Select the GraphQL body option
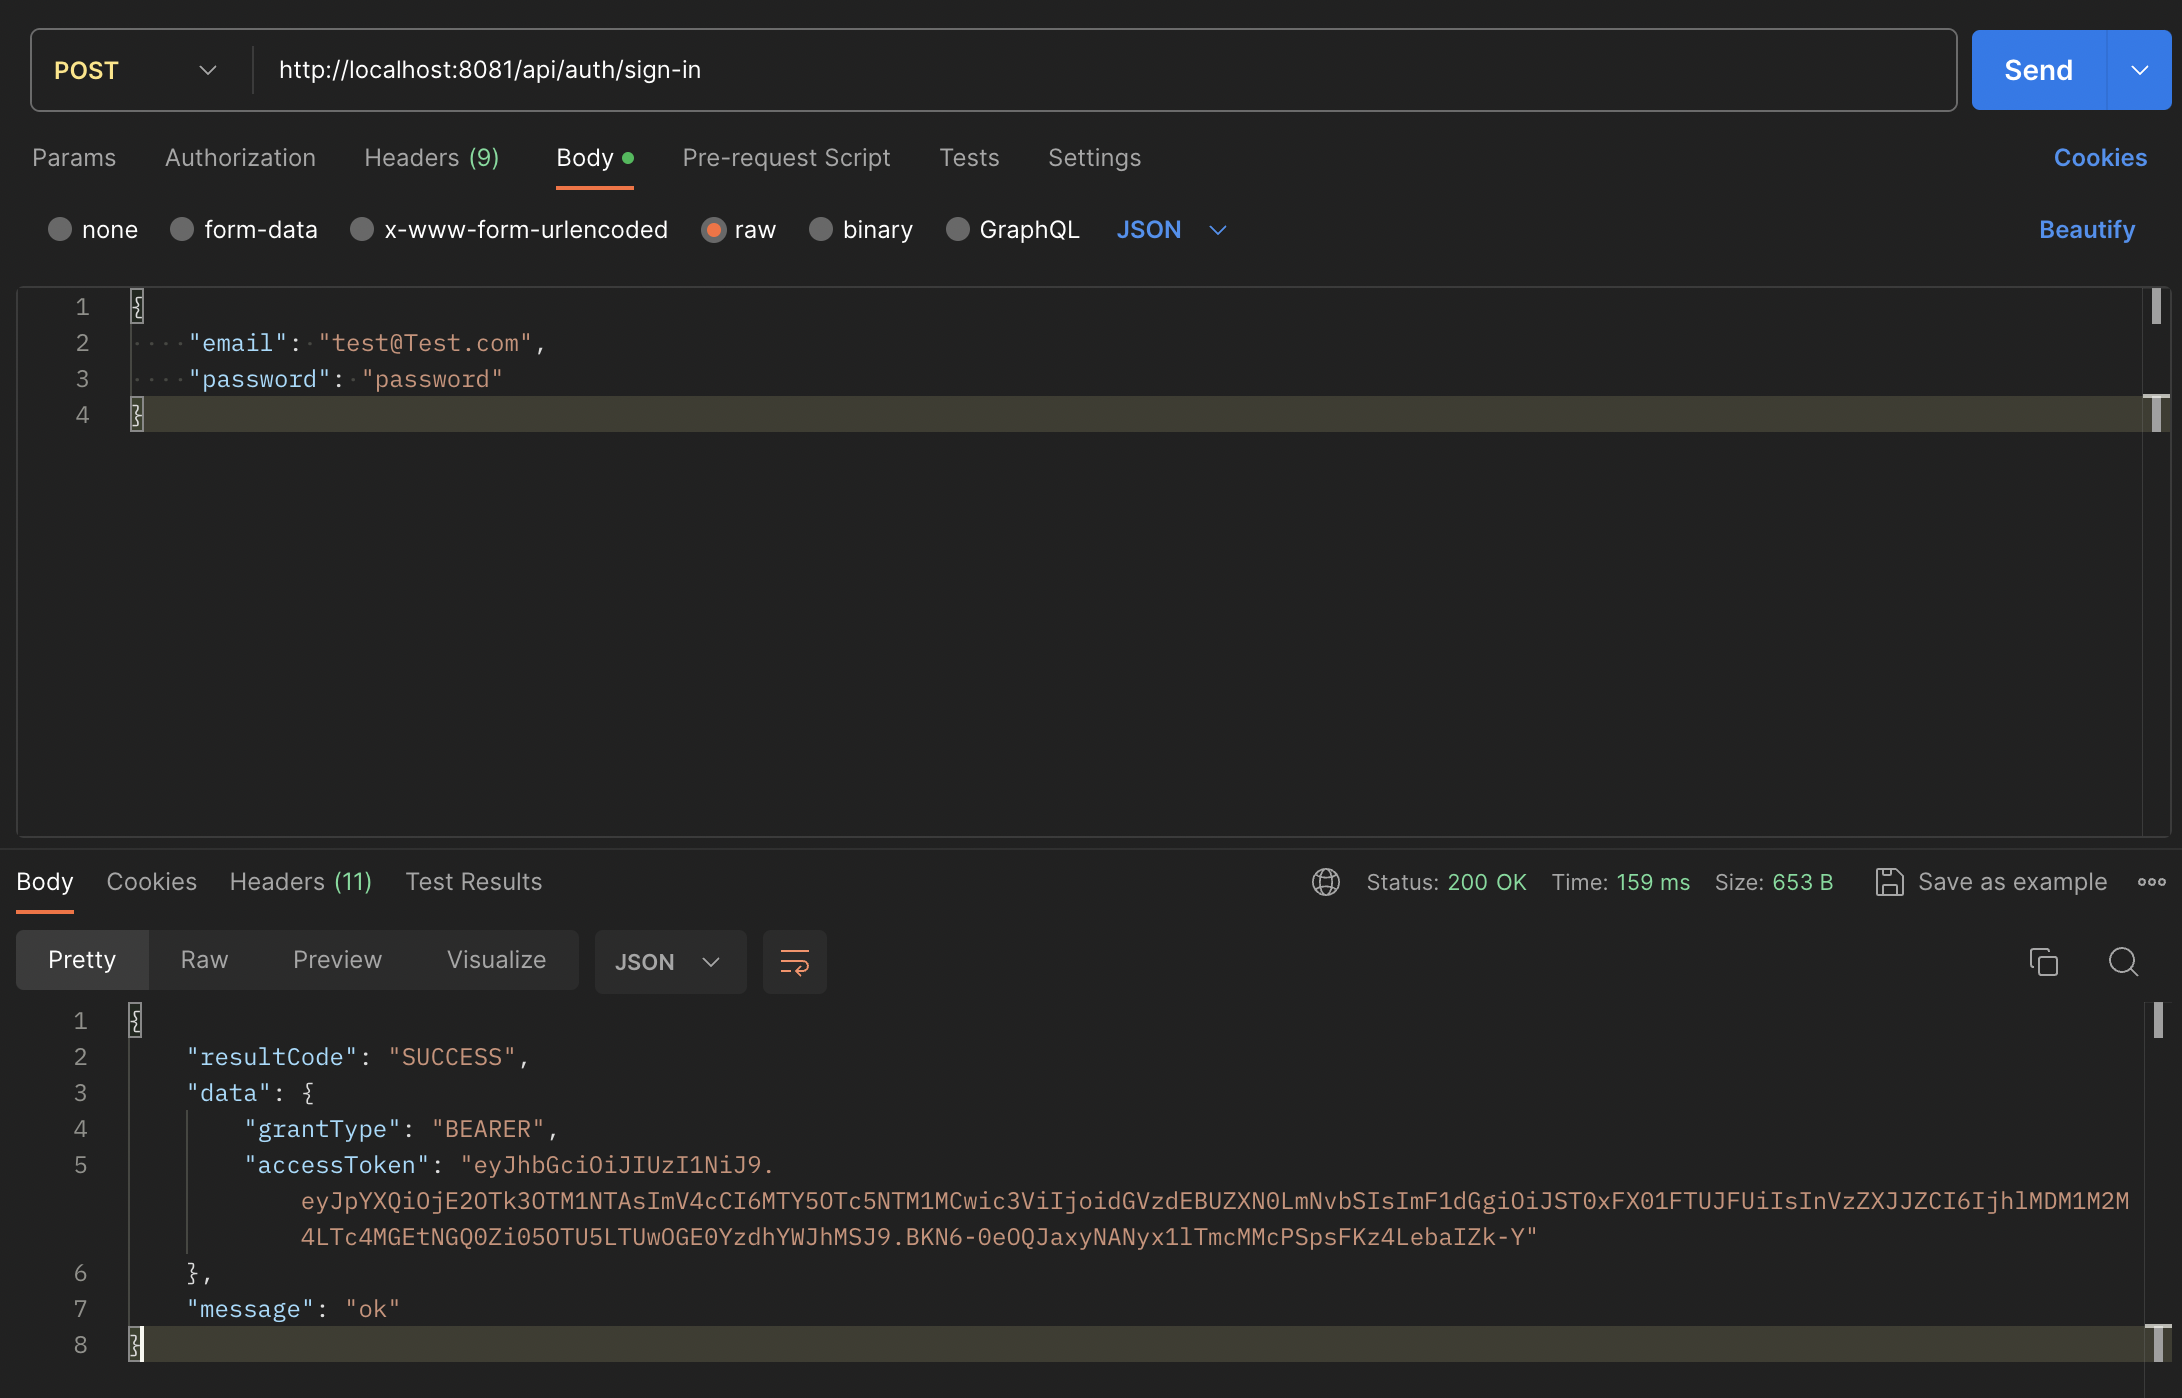 [958, 230]
